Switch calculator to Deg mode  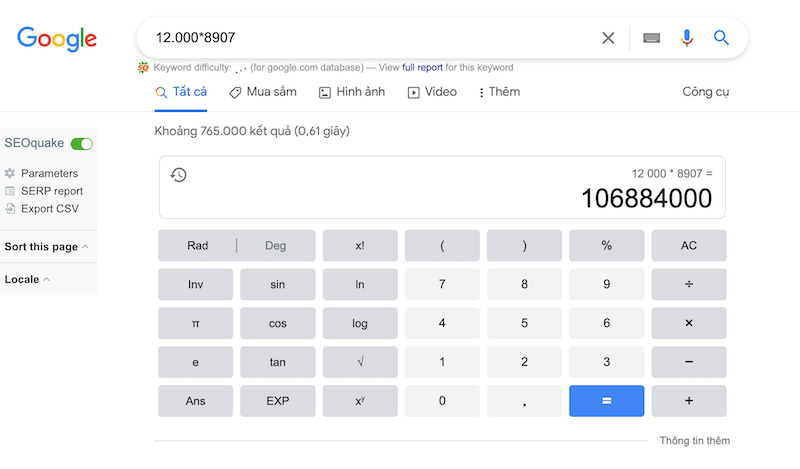pos(276,245)
